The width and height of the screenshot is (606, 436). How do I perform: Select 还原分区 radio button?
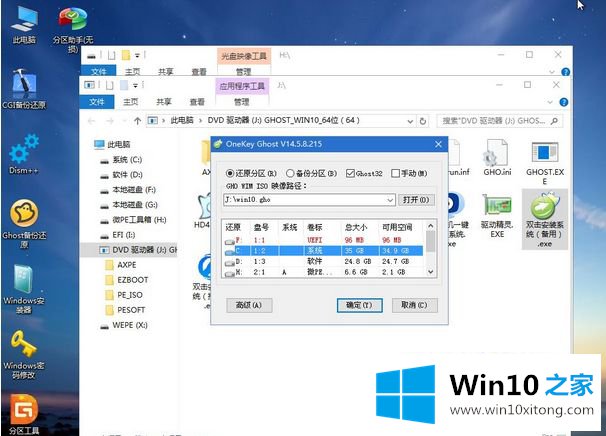tap(230, 173)
